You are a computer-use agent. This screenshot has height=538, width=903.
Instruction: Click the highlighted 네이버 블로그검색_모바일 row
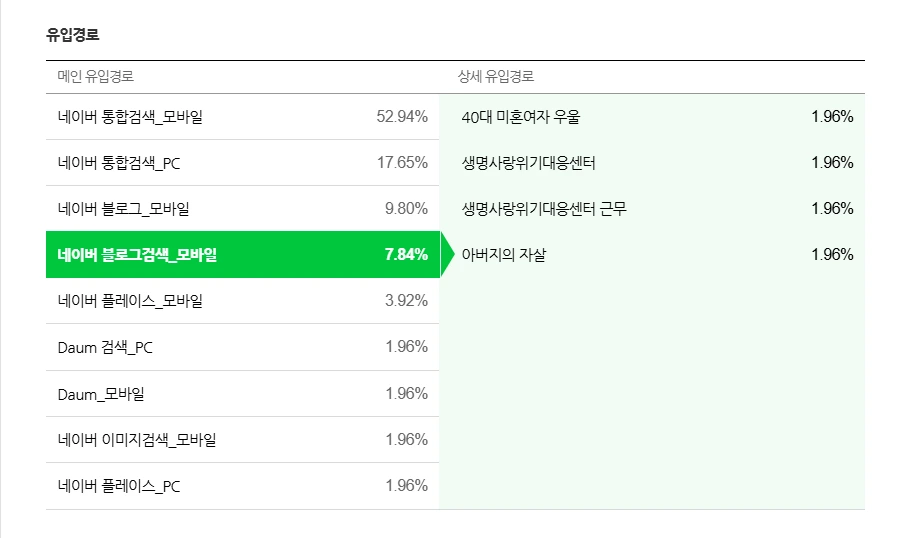click(x=242, y=255)
